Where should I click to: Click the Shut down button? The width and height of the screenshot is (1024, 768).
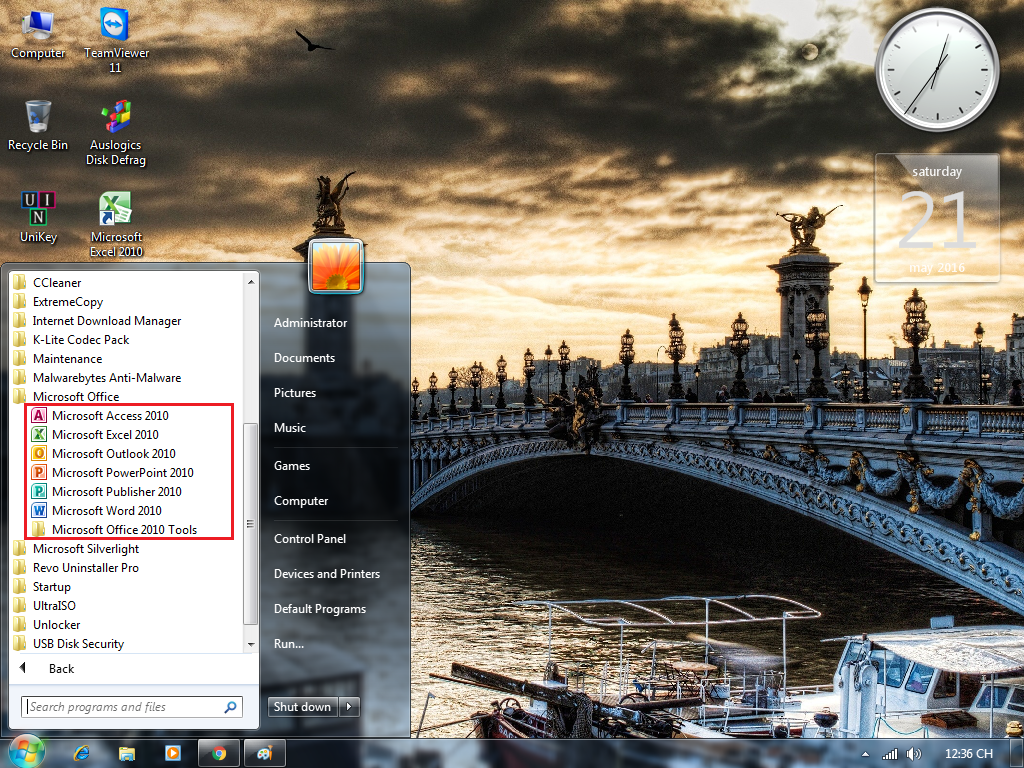click(x=302, y=707)
